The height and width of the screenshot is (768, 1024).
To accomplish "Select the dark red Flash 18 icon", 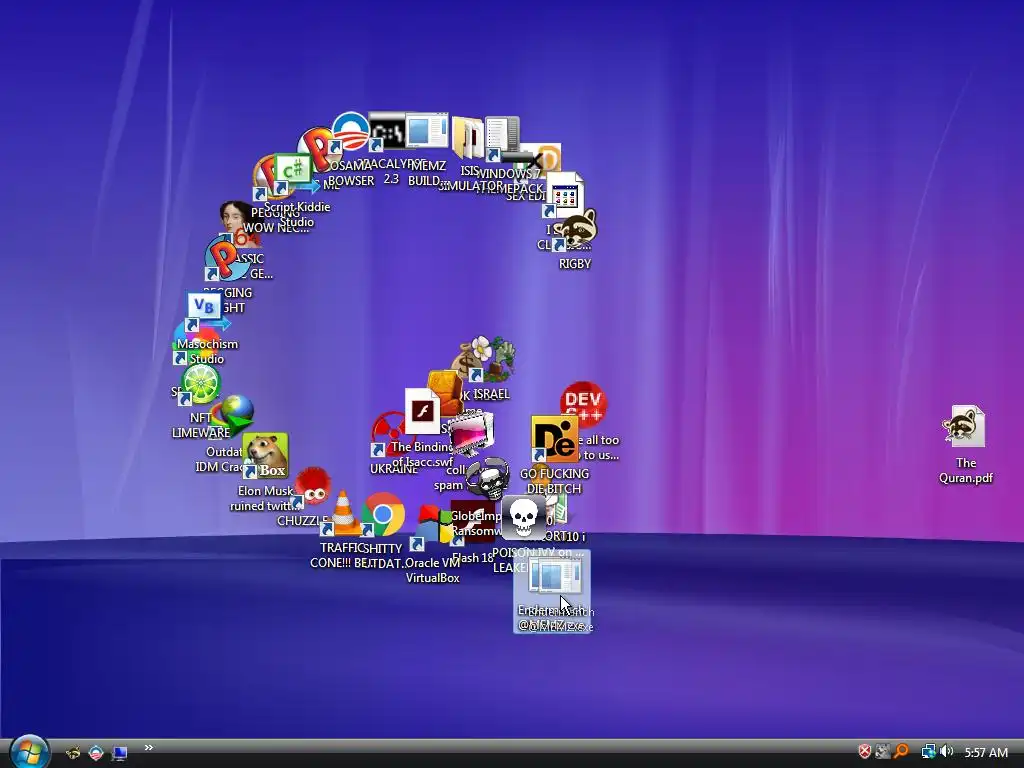I will (x=473, y=522).
